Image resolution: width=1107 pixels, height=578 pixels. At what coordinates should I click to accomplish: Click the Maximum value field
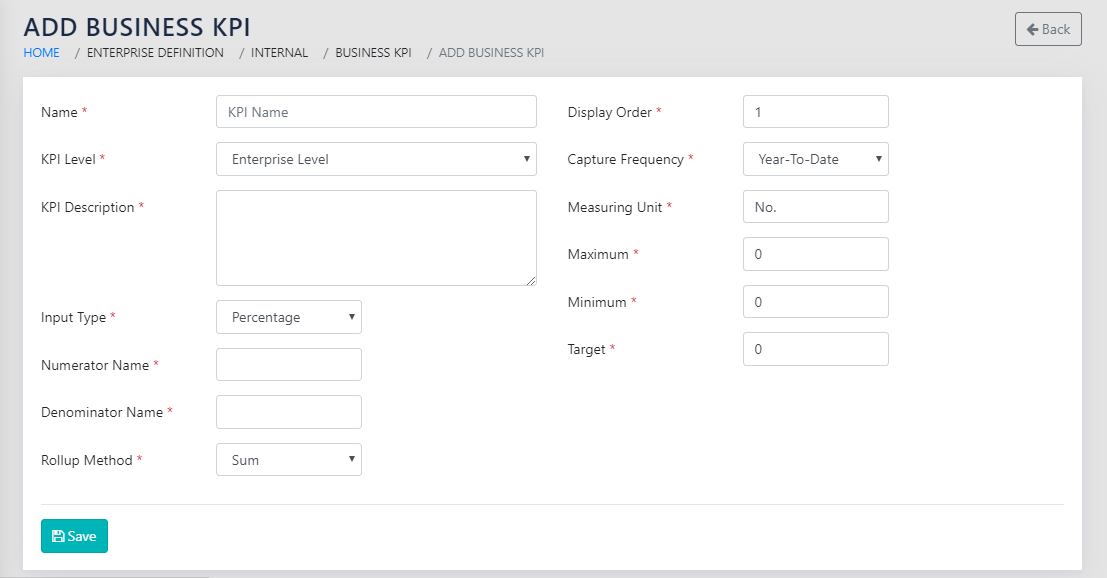(815, 254)
